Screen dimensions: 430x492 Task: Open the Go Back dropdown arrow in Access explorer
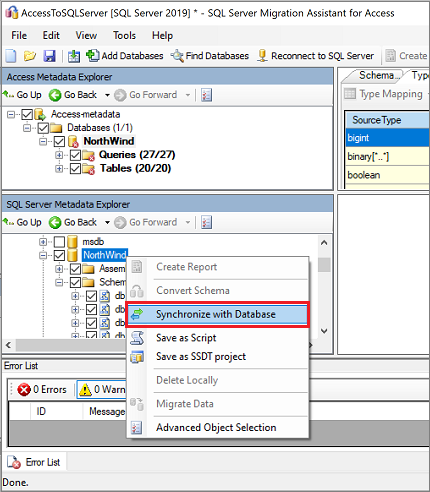[107, 95]
